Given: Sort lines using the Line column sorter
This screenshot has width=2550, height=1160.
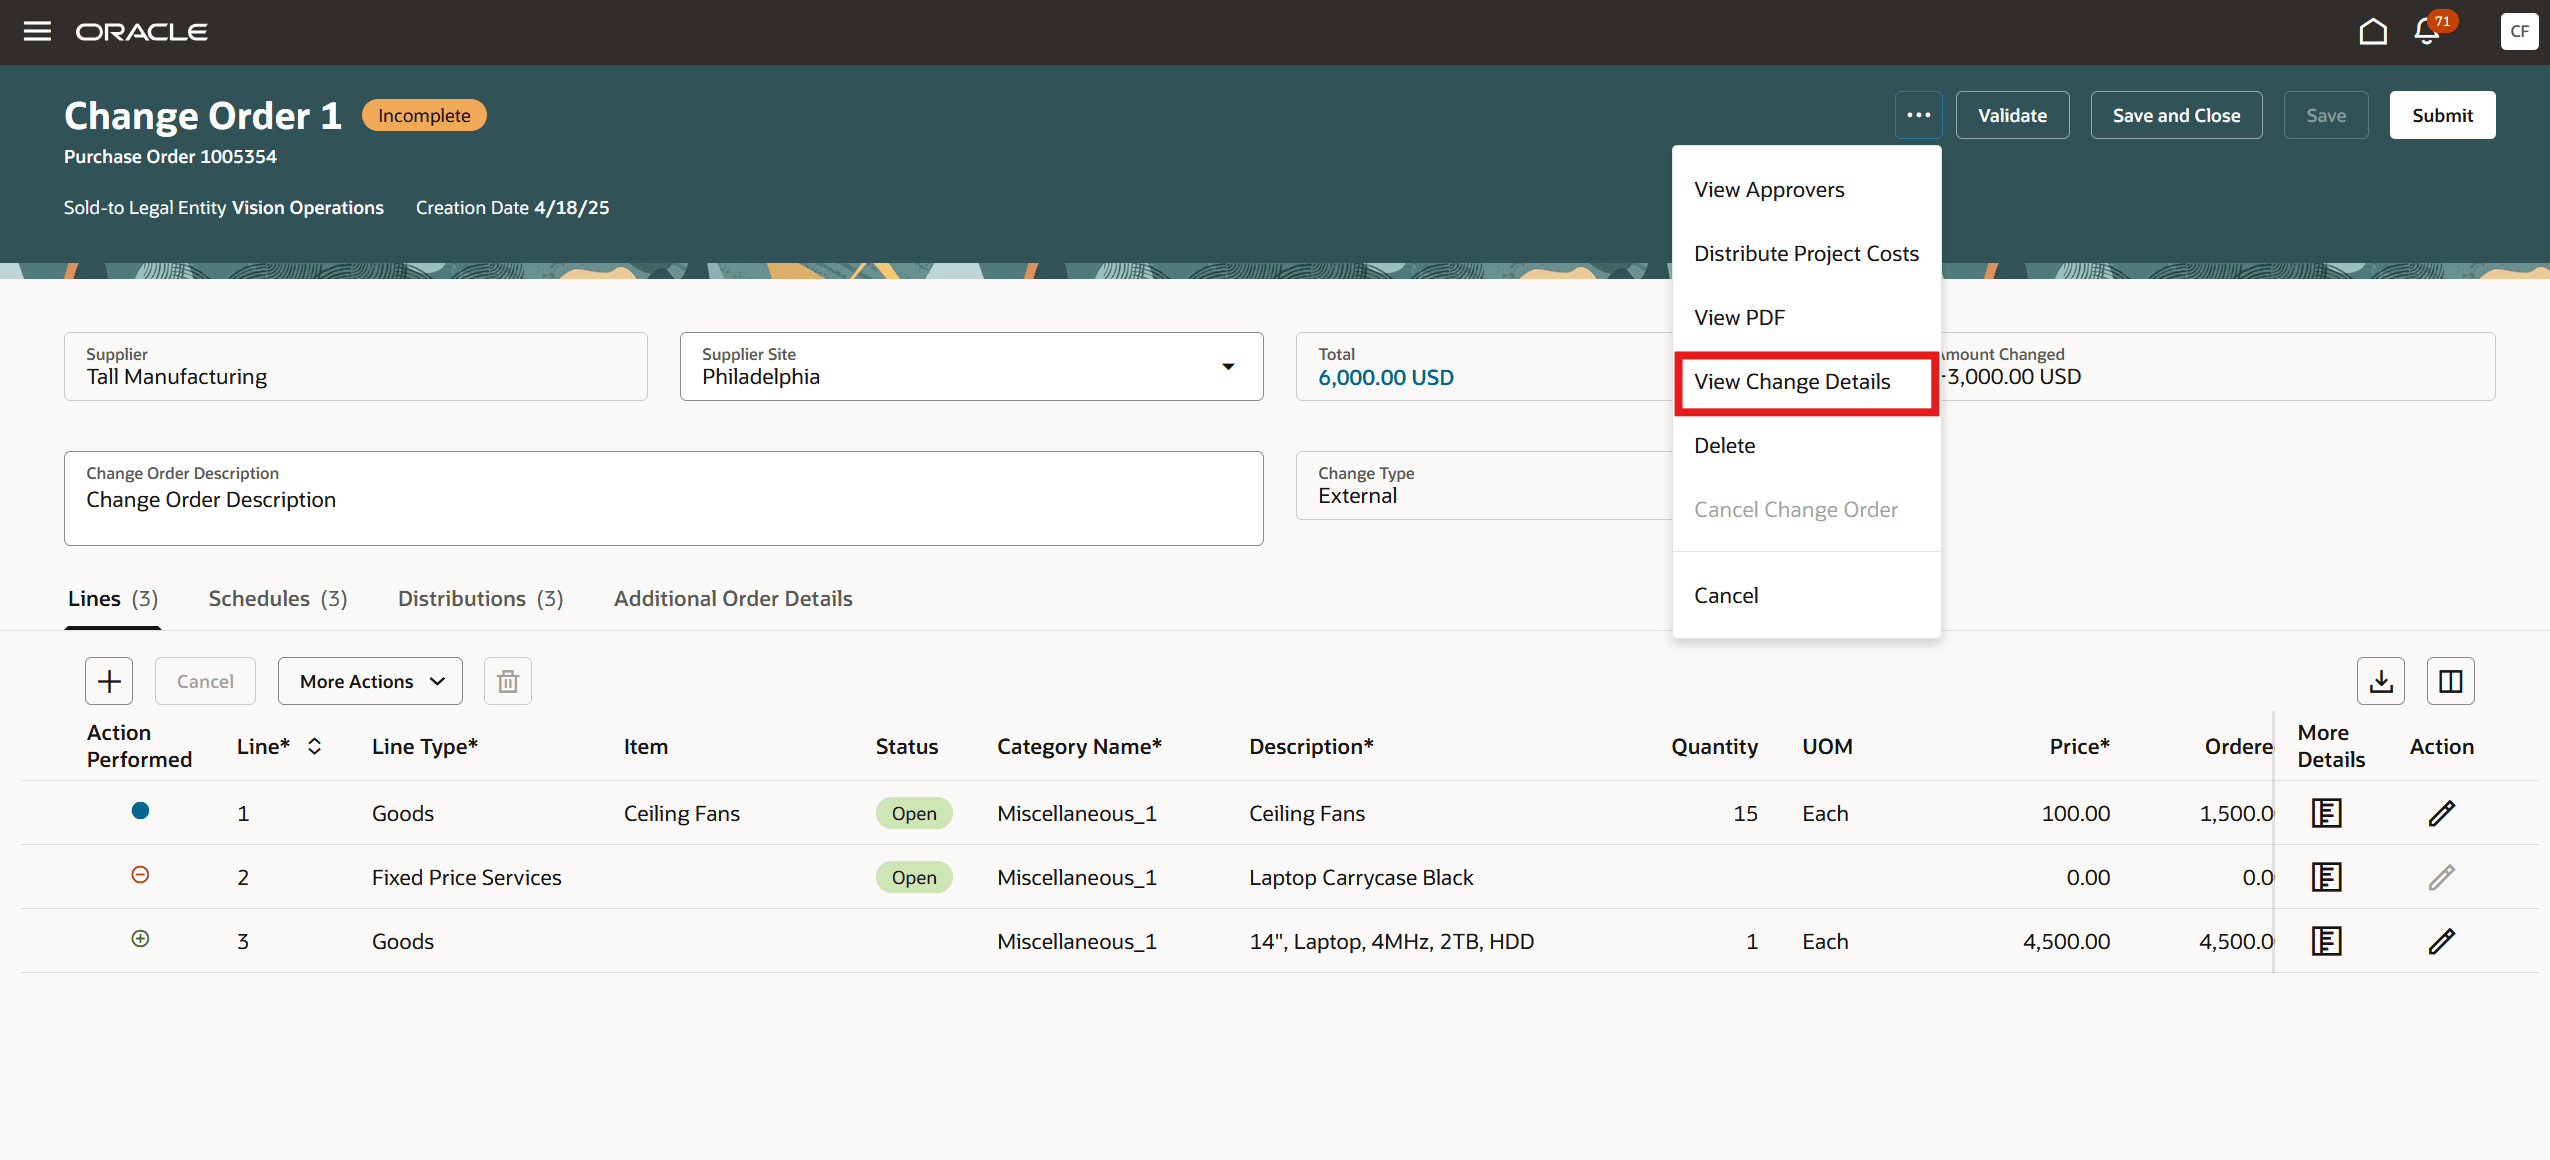Looking at the screenshot, I should tap(313, 746).
